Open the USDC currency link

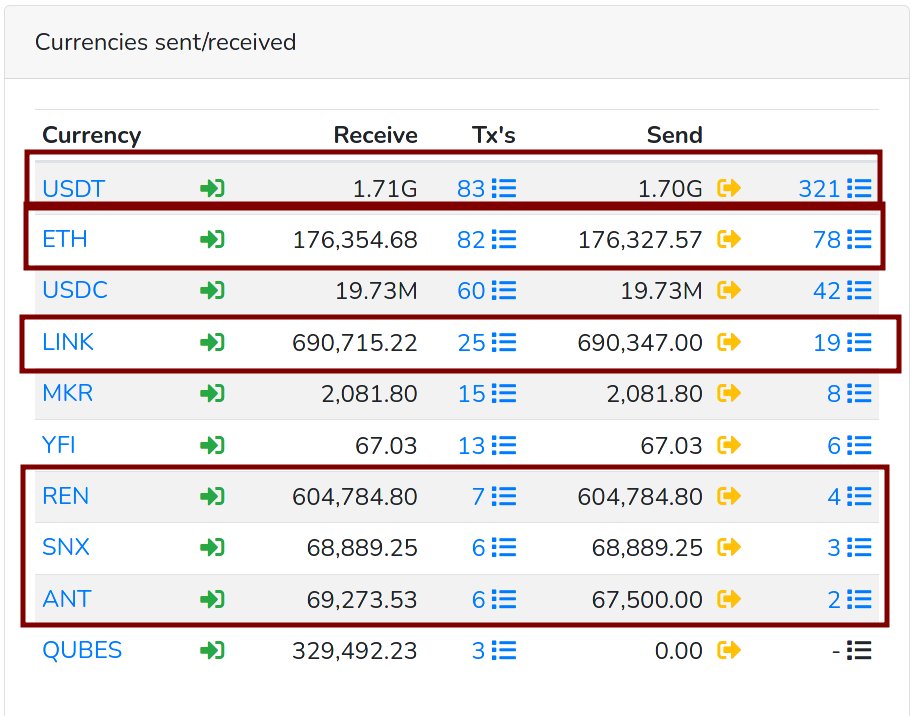click(x=75, y=290)
